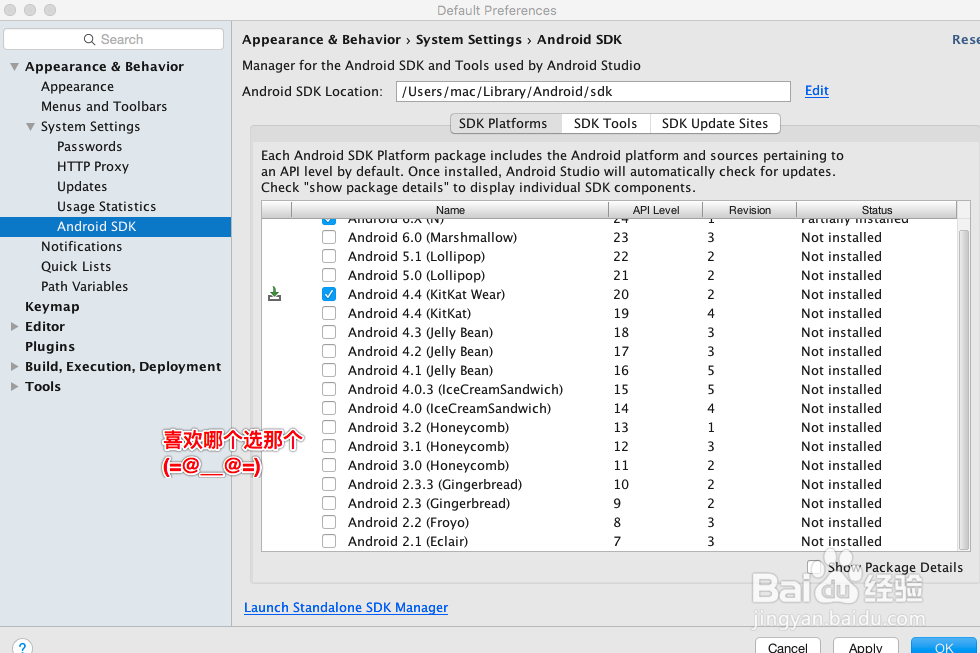The width and height of the screenshot is (980, 653).
Task: Click Launch Standalone SDK Manager link
Action: (346, 607)
